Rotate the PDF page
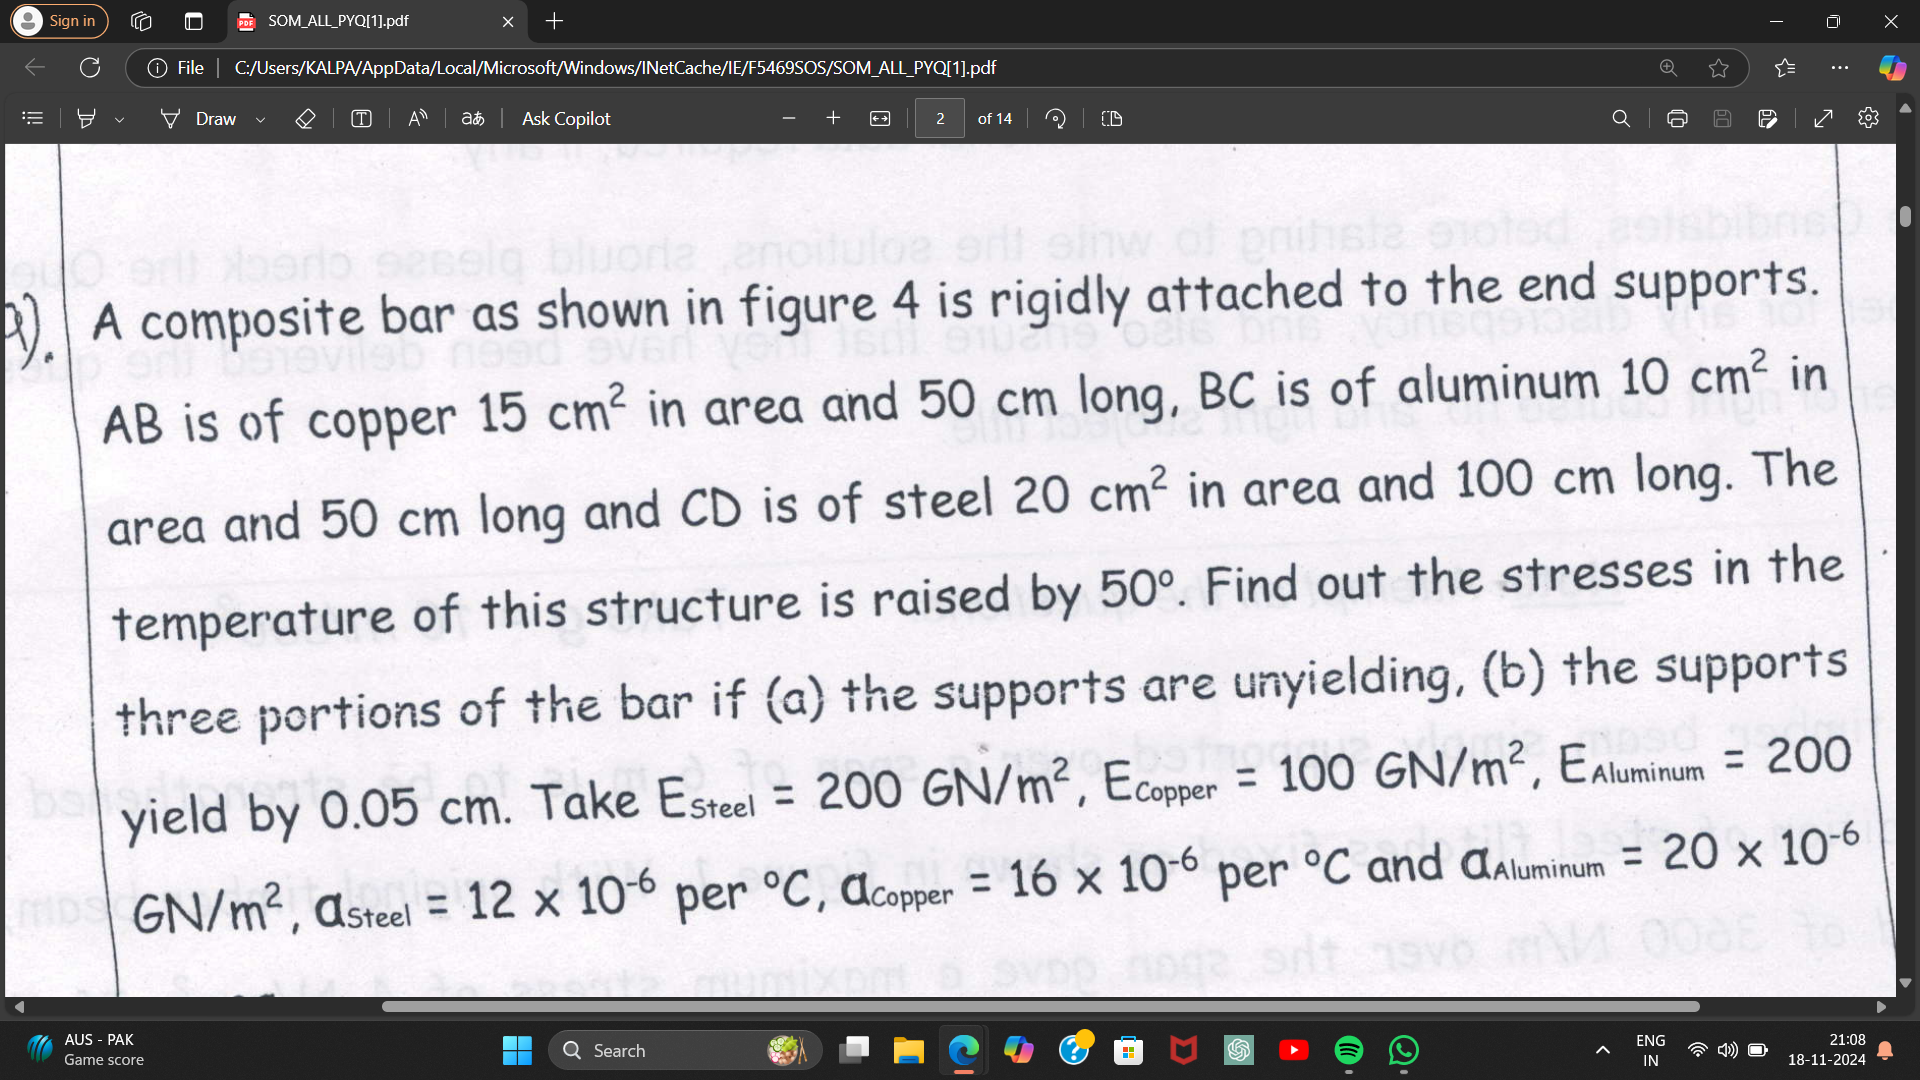 click(x=1055, y=118)
